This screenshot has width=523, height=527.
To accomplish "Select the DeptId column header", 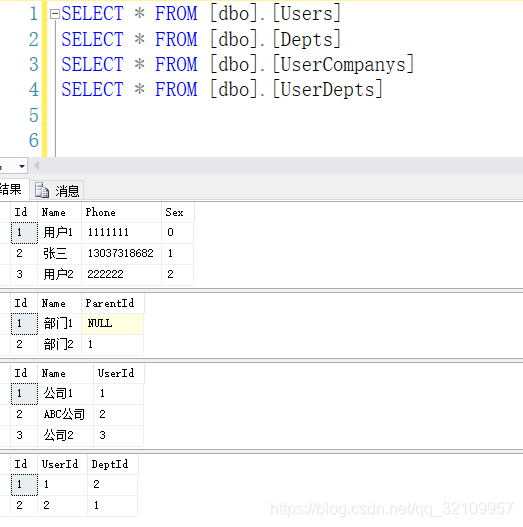I will pos(113,464).
